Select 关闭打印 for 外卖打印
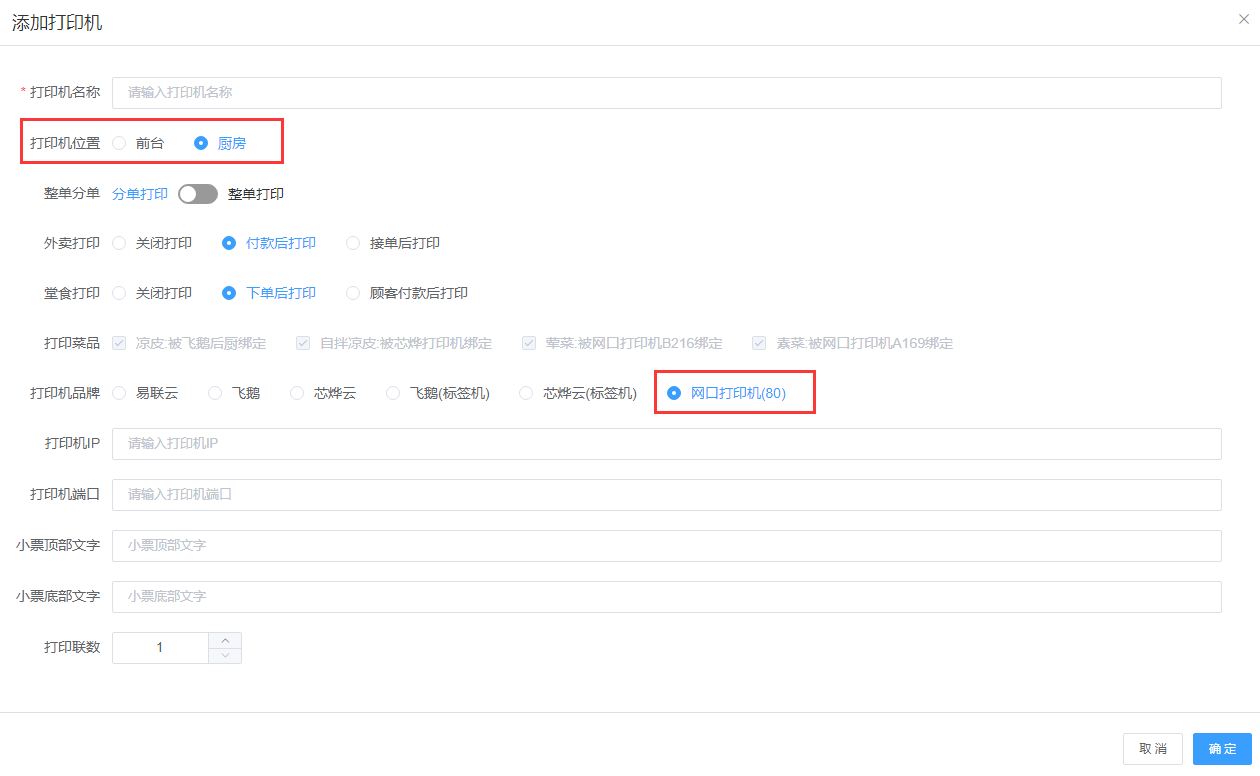This screenshot has height=776, width=1260. [119, 243]
